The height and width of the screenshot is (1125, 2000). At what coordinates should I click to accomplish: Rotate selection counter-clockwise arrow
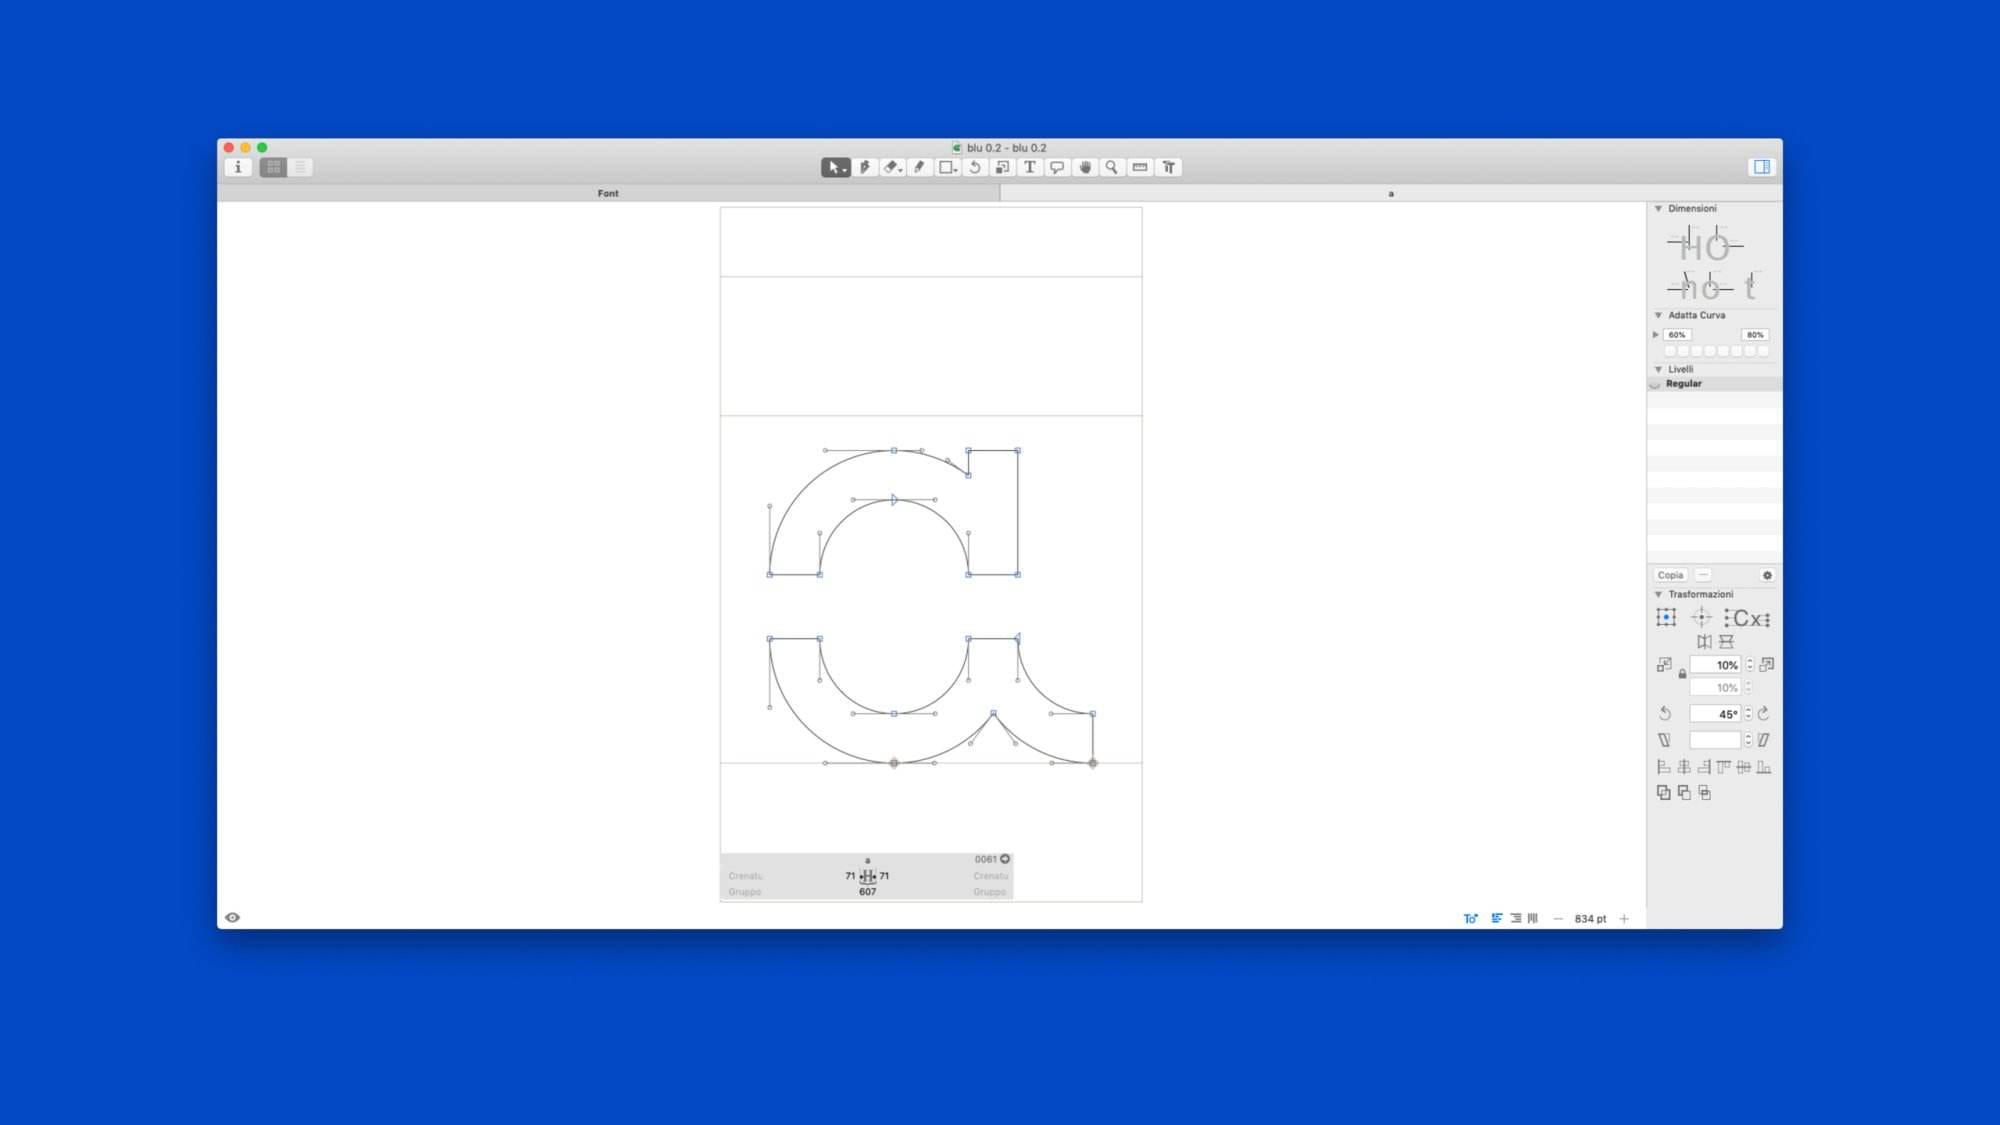click(1665, 714)
